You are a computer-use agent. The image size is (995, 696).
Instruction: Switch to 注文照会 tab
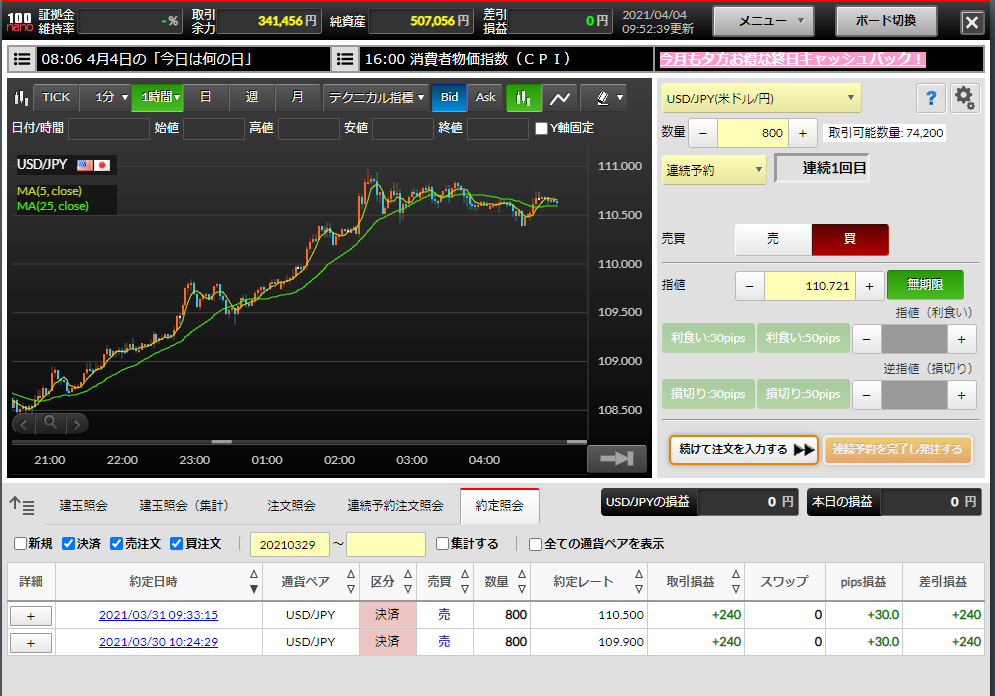291,506
